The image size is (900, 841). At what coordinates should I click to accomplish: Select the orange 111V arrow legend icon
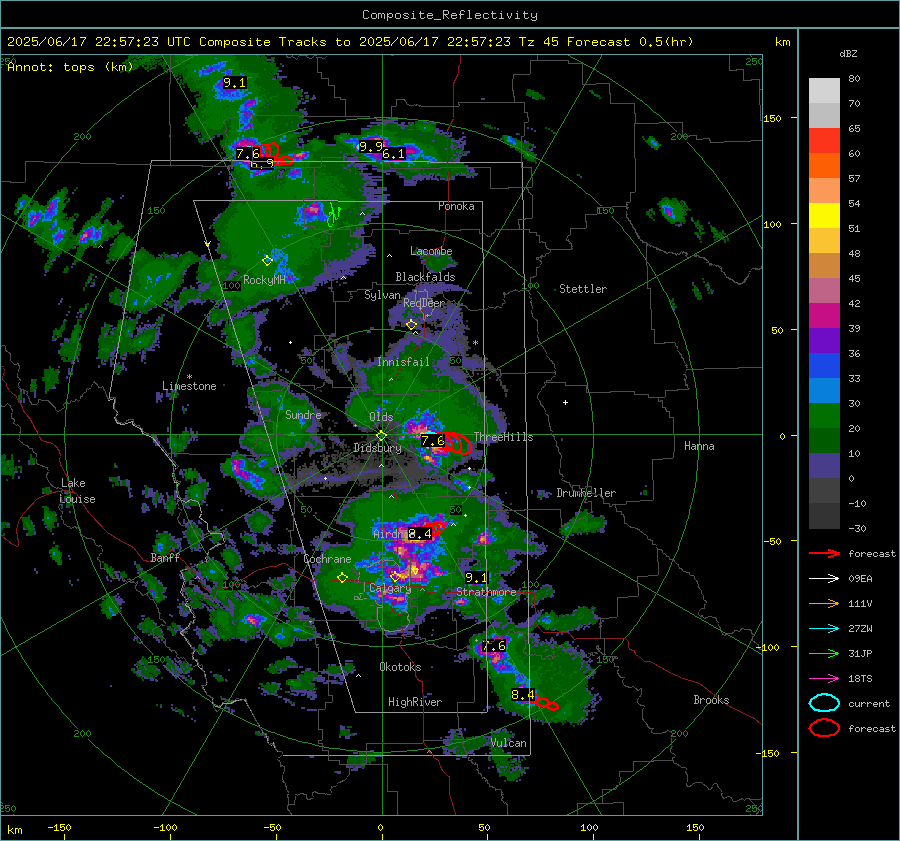pos(824,603)
